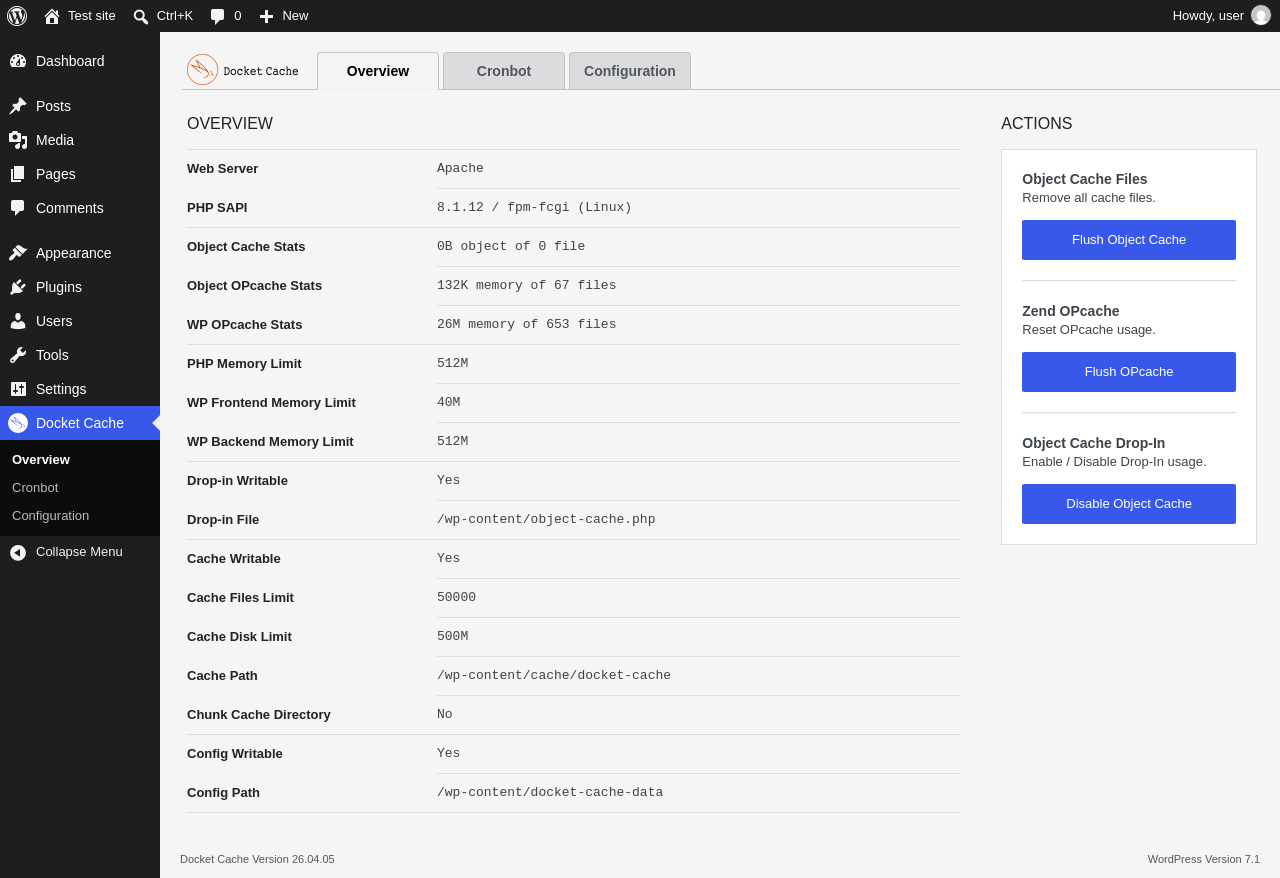
Task: Click the Zend OPcache heading
Action: pos(1071,311)
